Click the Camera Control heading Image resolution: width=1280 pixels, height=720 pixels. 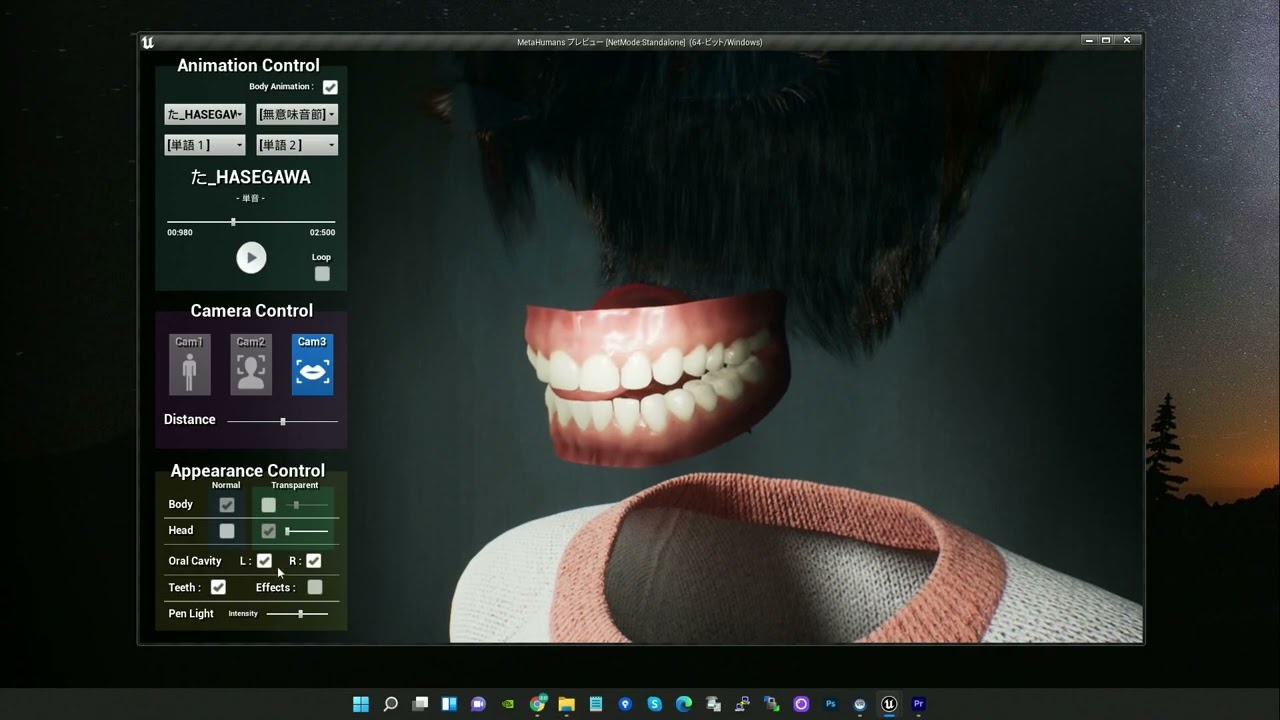[x=252, y=311]
